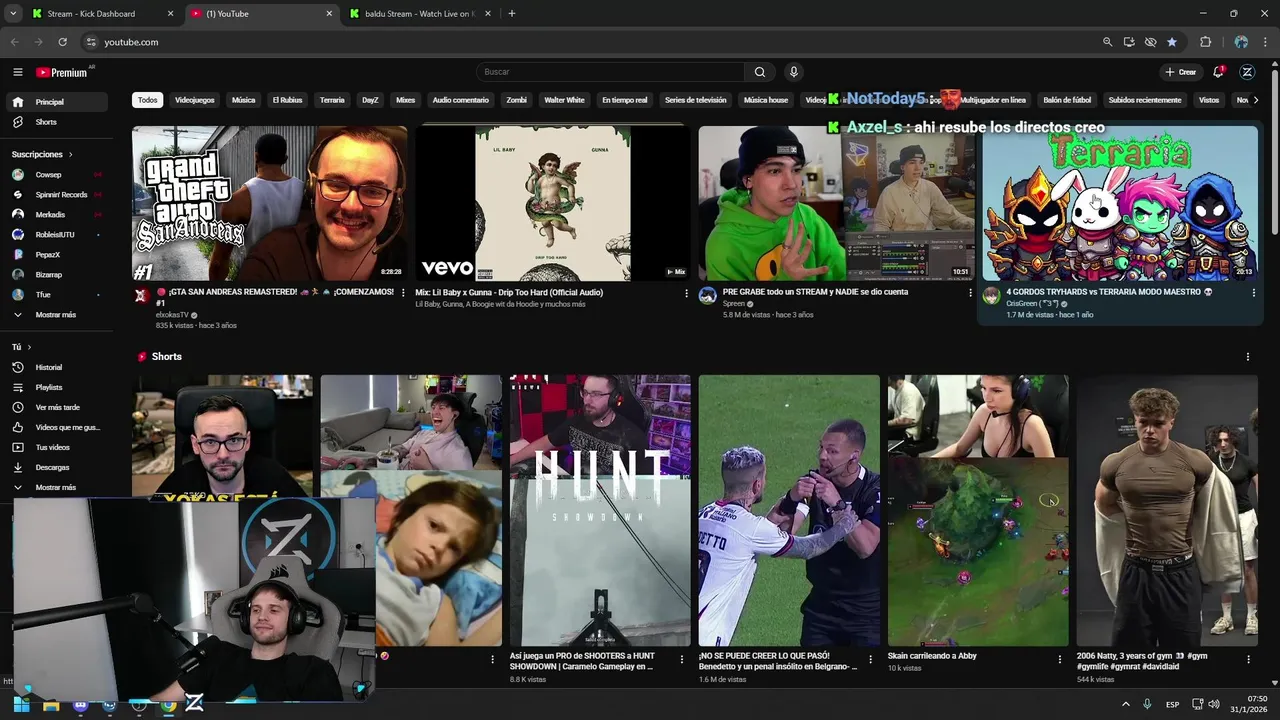Select the Música filter chip
The image size is (1280, 720).
click(244, 100)
